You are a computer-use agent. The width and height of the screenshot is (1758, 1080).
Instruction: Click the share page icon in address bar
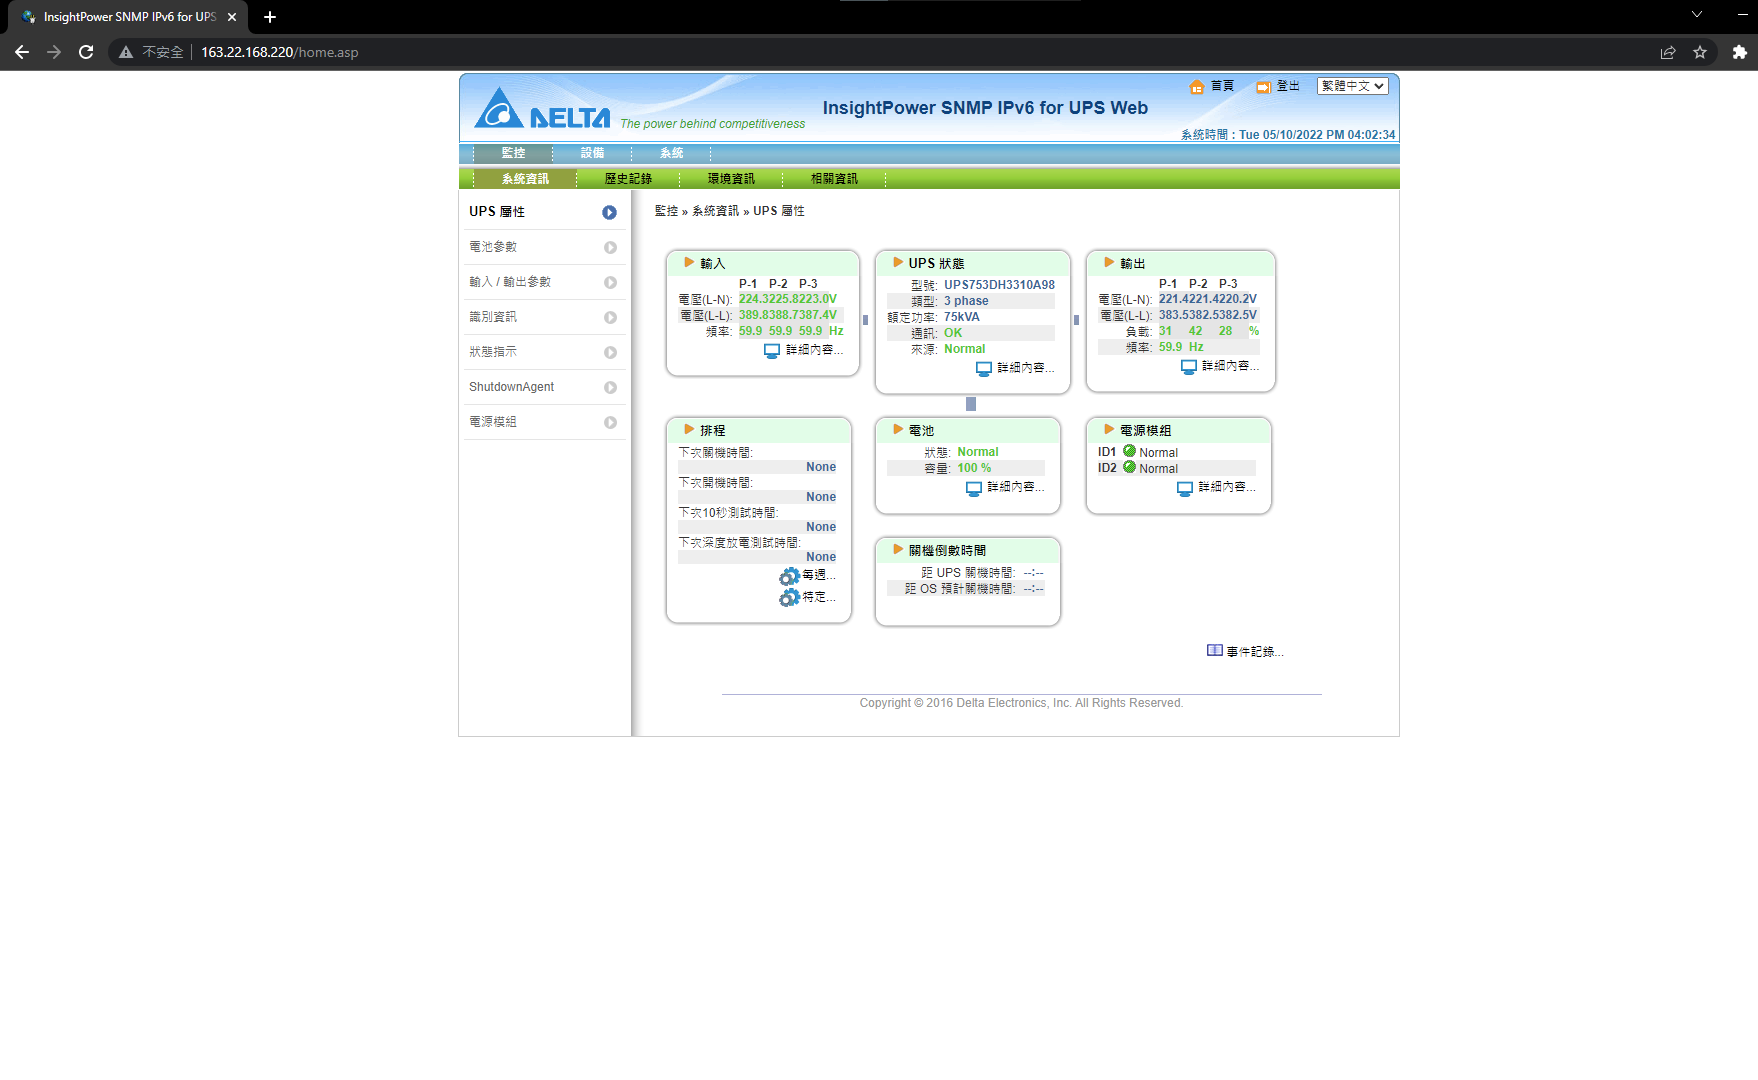coord(1668,52)
